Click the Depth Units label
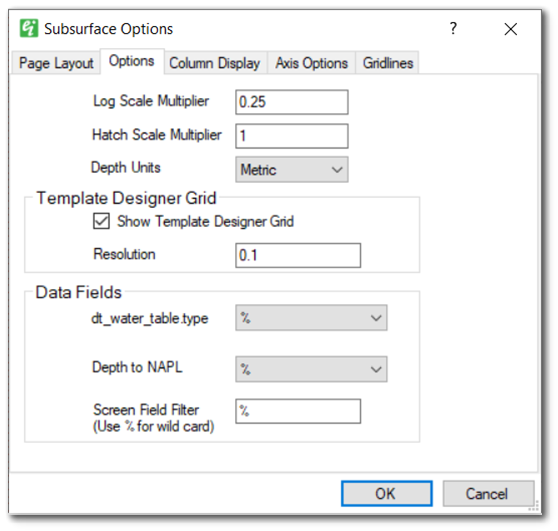Screen dimensions: 558x531 coord(126,167)
